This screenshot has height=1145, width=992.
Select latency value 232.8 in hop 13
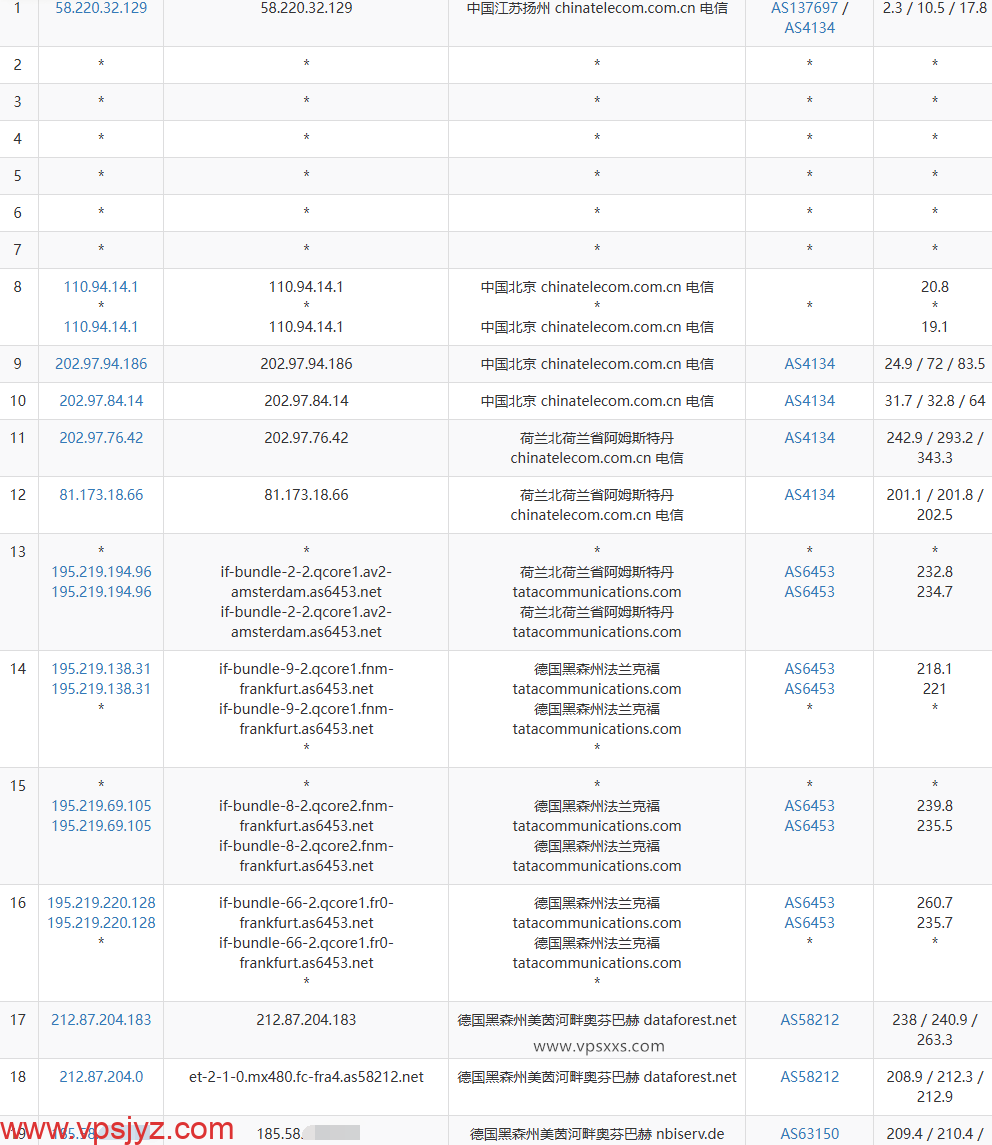[x=934, y=572]
